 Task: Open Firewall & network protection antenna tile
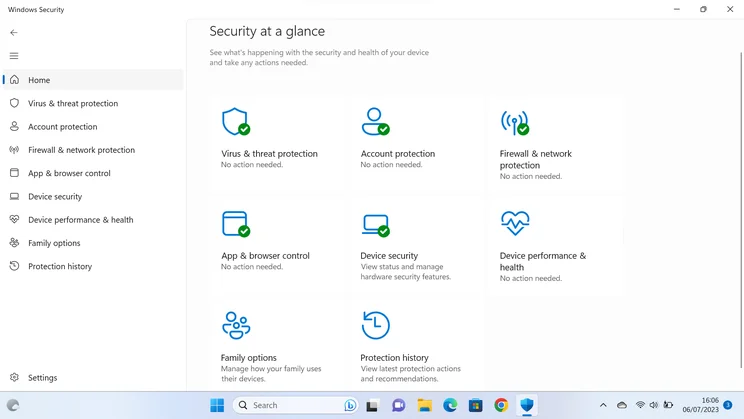pyautogui.click(x=515, y=122)
